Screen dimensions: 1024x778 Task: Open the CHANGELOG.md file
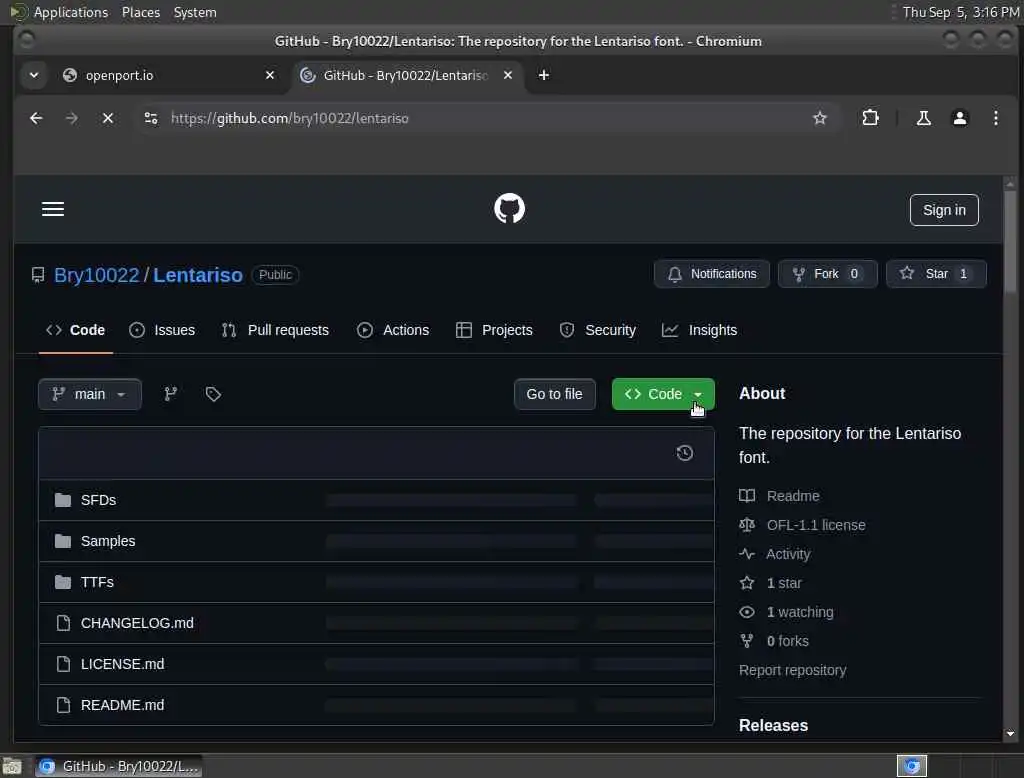137,623
